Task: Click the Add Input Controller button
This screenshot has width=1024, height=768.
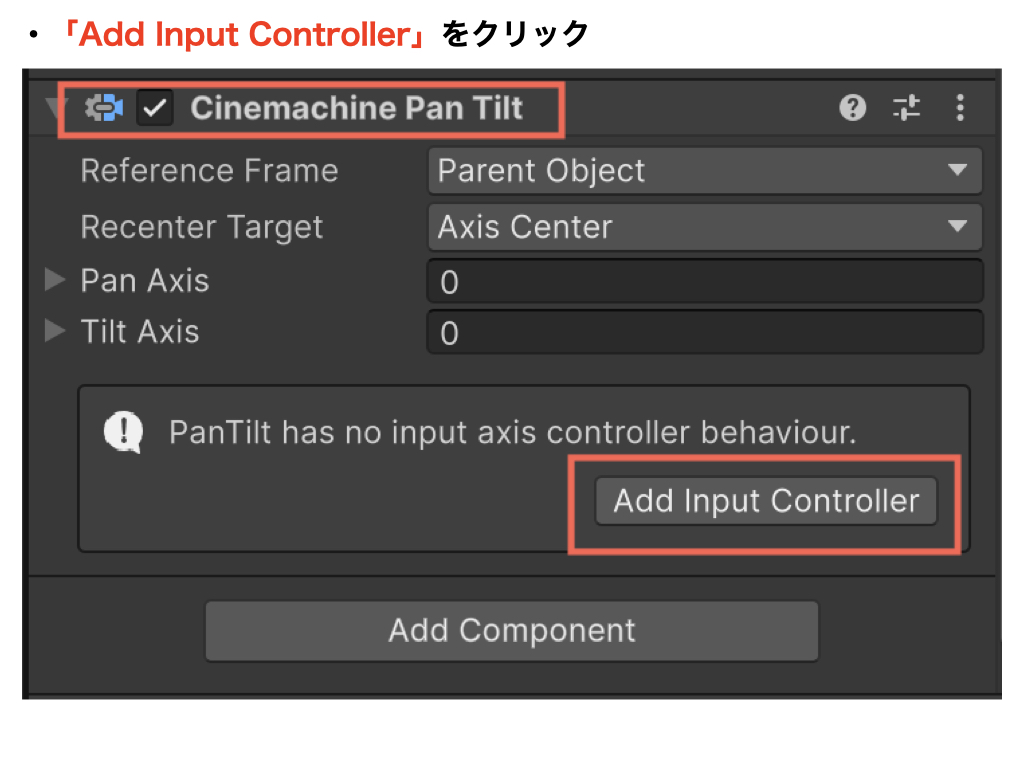Action: [x=766, y=501]
